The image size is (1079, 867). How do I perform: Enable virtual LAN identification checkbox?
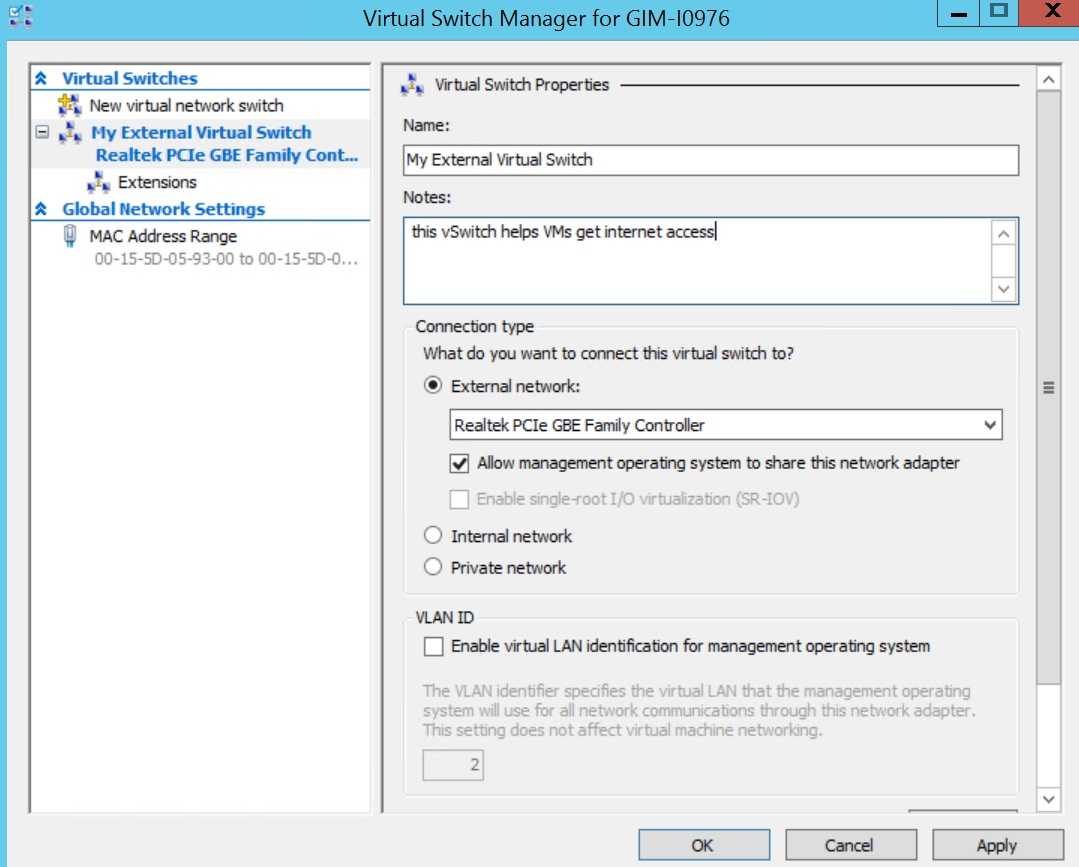[x=433, y=647]
